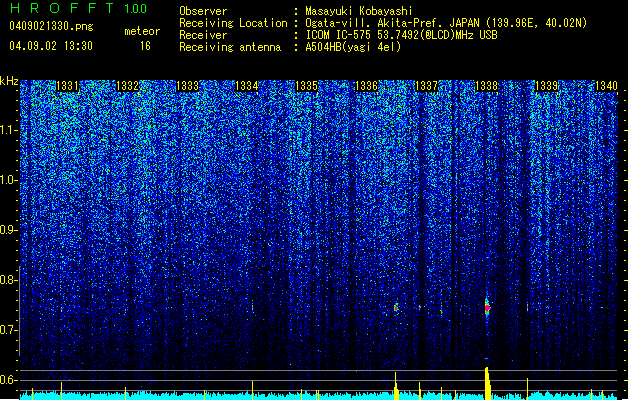
Task: Click the date stamp 04.09.02 13:30
Action: point(51,46)
